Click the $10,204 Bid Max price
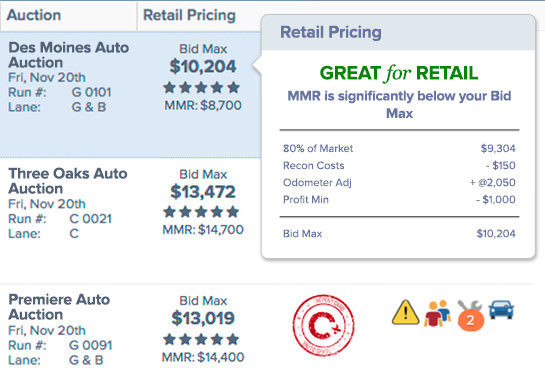Viewport: 545px width, 385px height. [203, 66]
